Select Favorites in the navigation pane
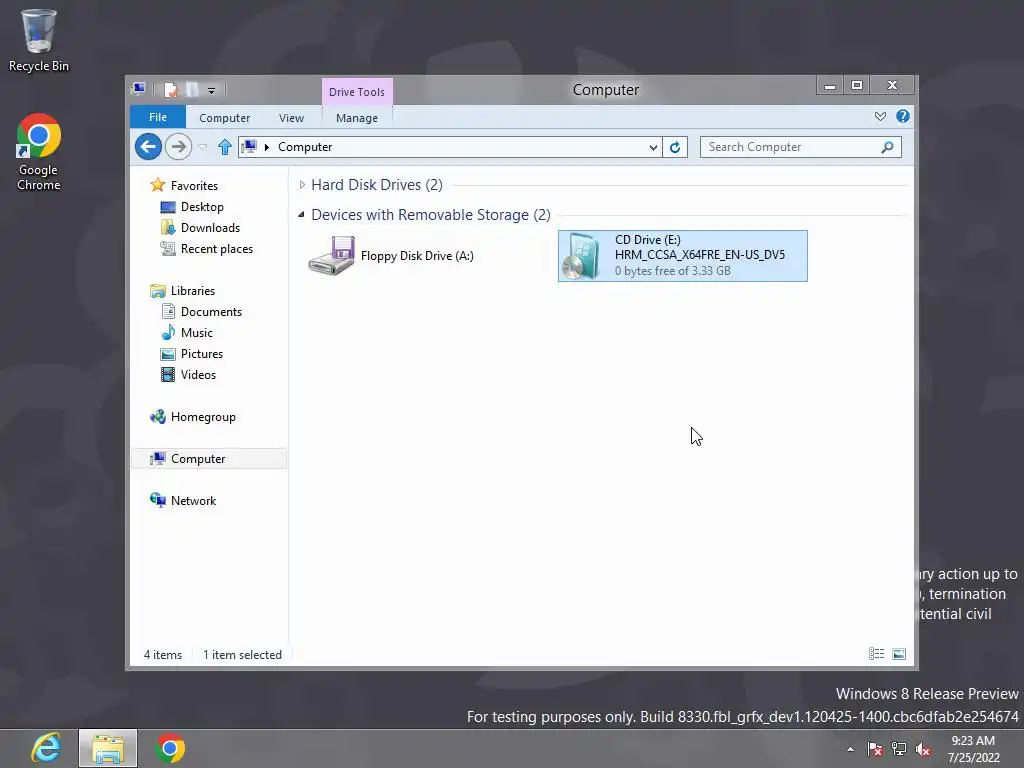 point(194,185)
